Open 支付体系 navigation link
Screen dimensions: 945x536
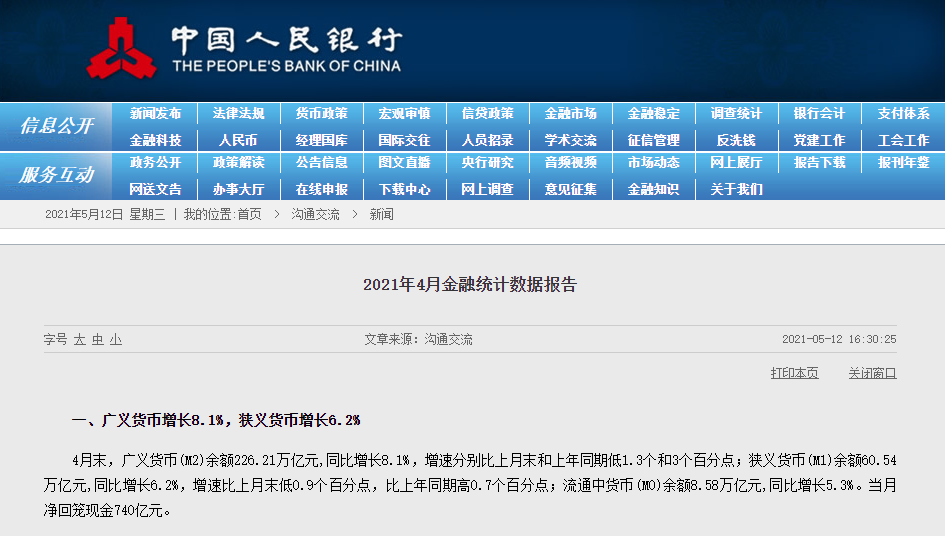[903, 113]
